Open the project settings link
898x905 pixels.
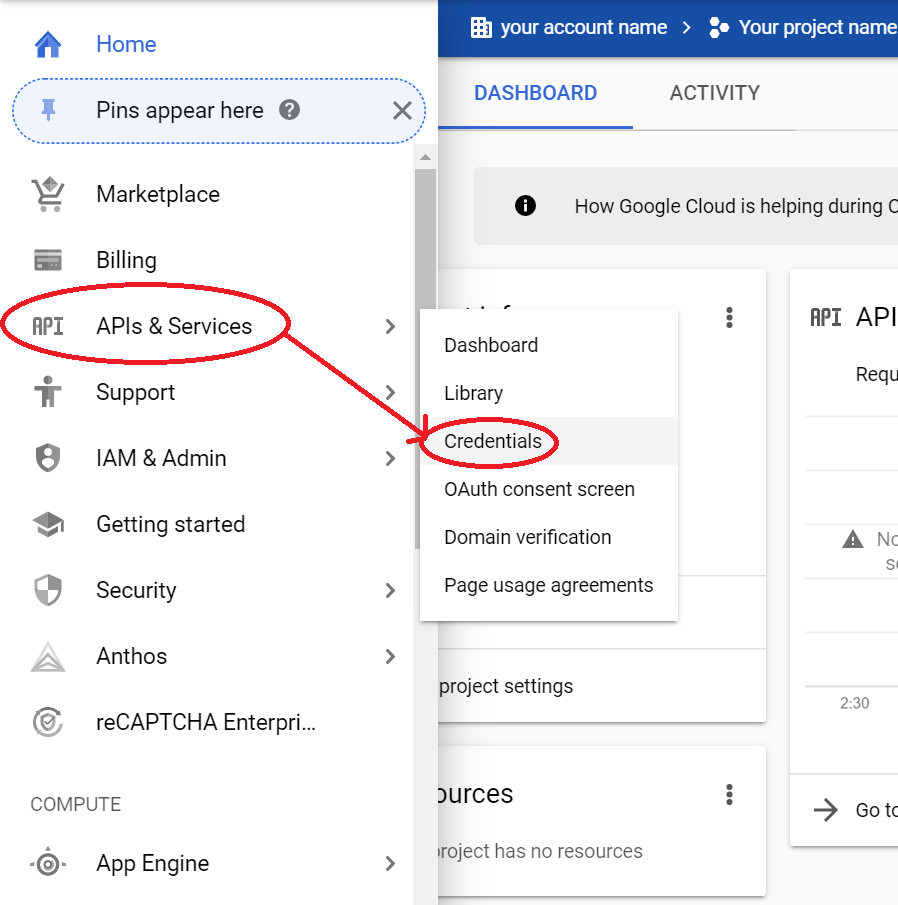pyautogui.click(x=506, y=686)
